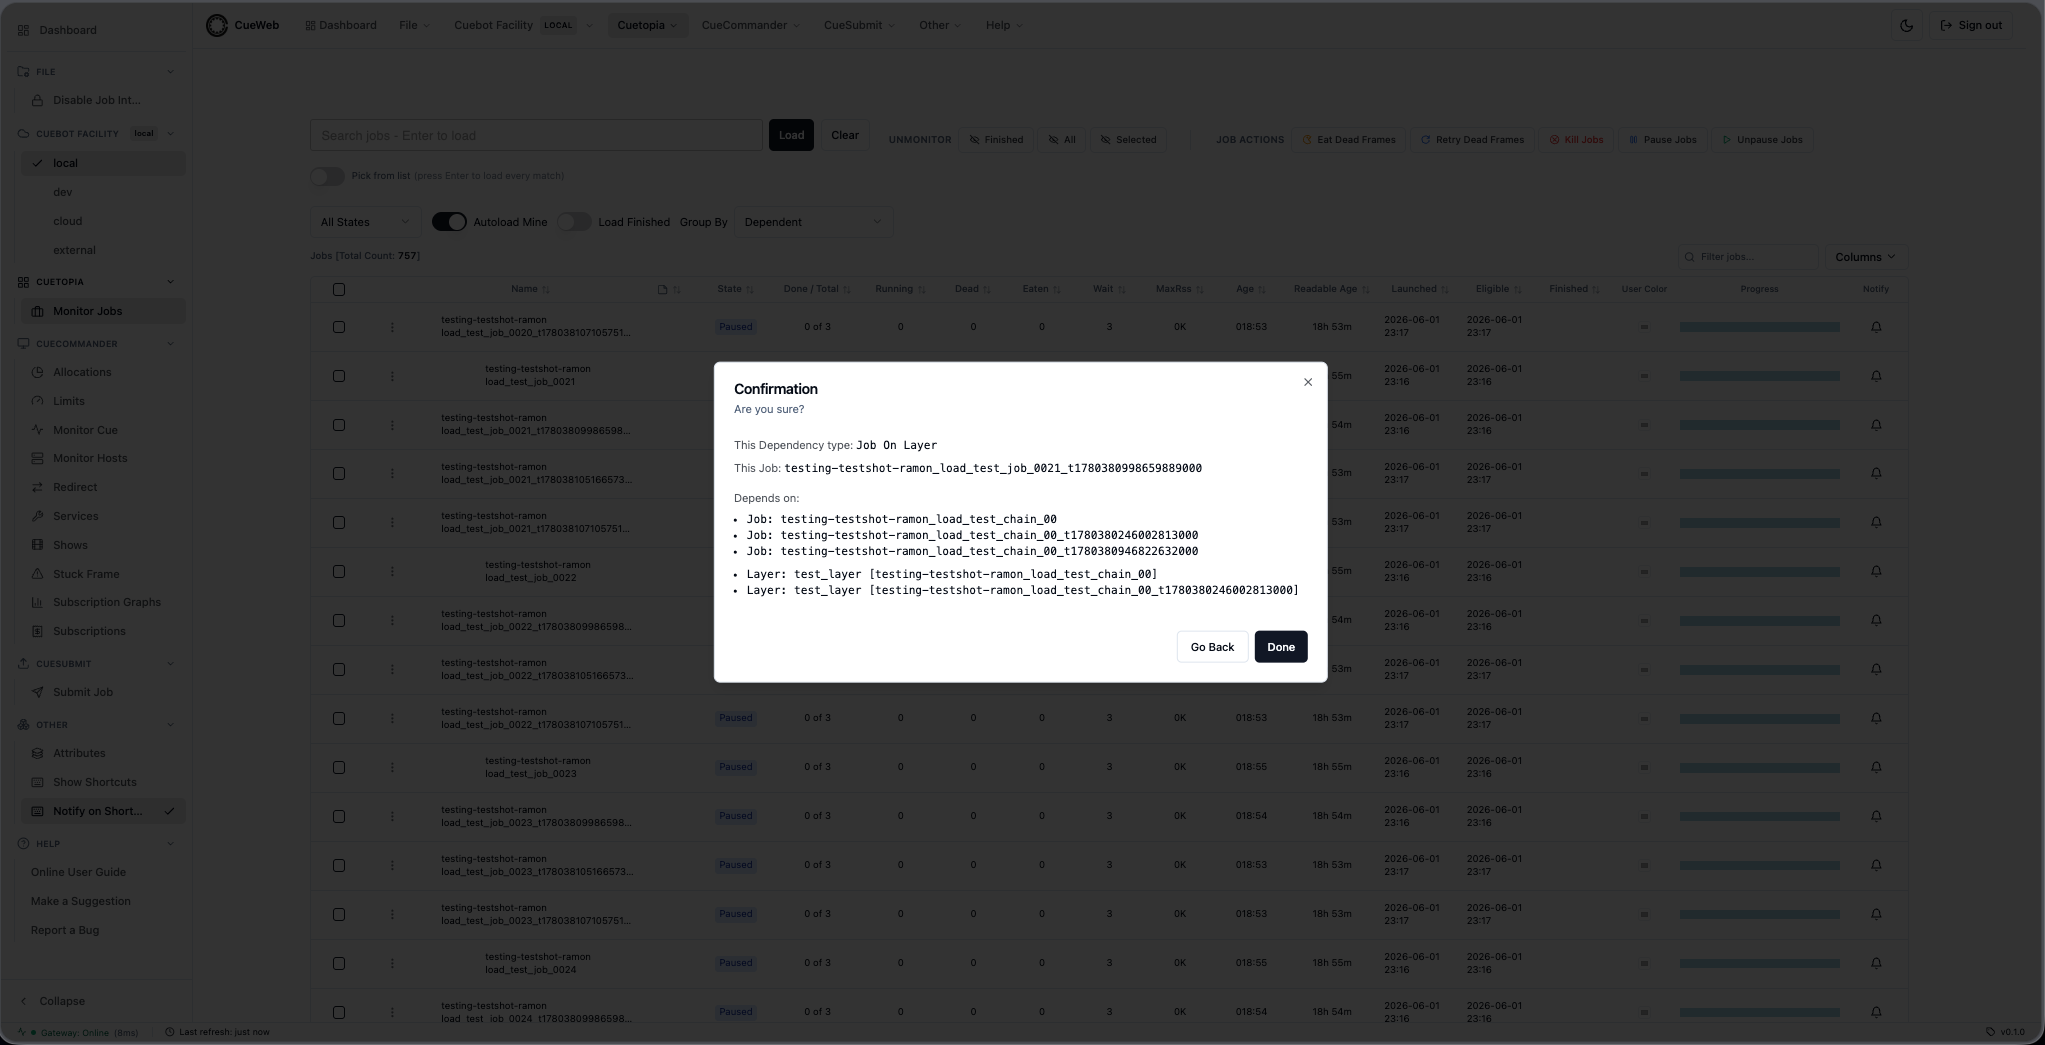Check box for load_test_job_0024 row
Viewport: 2045px width, 1045px height.
point(339,963)
